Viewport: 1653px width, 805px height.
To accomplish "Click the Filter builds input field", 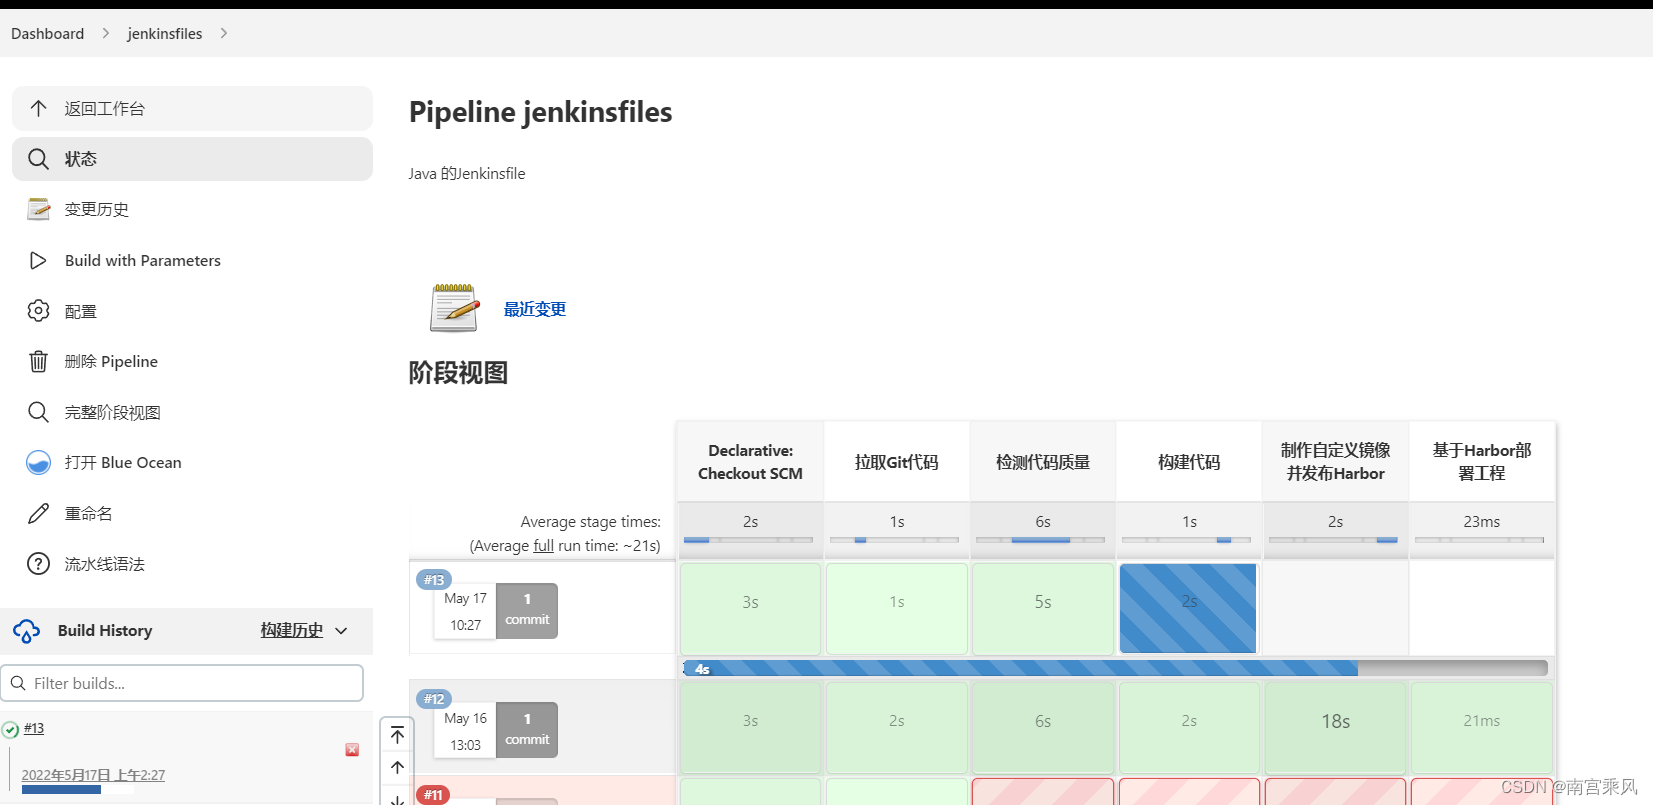I will point(182,683).
